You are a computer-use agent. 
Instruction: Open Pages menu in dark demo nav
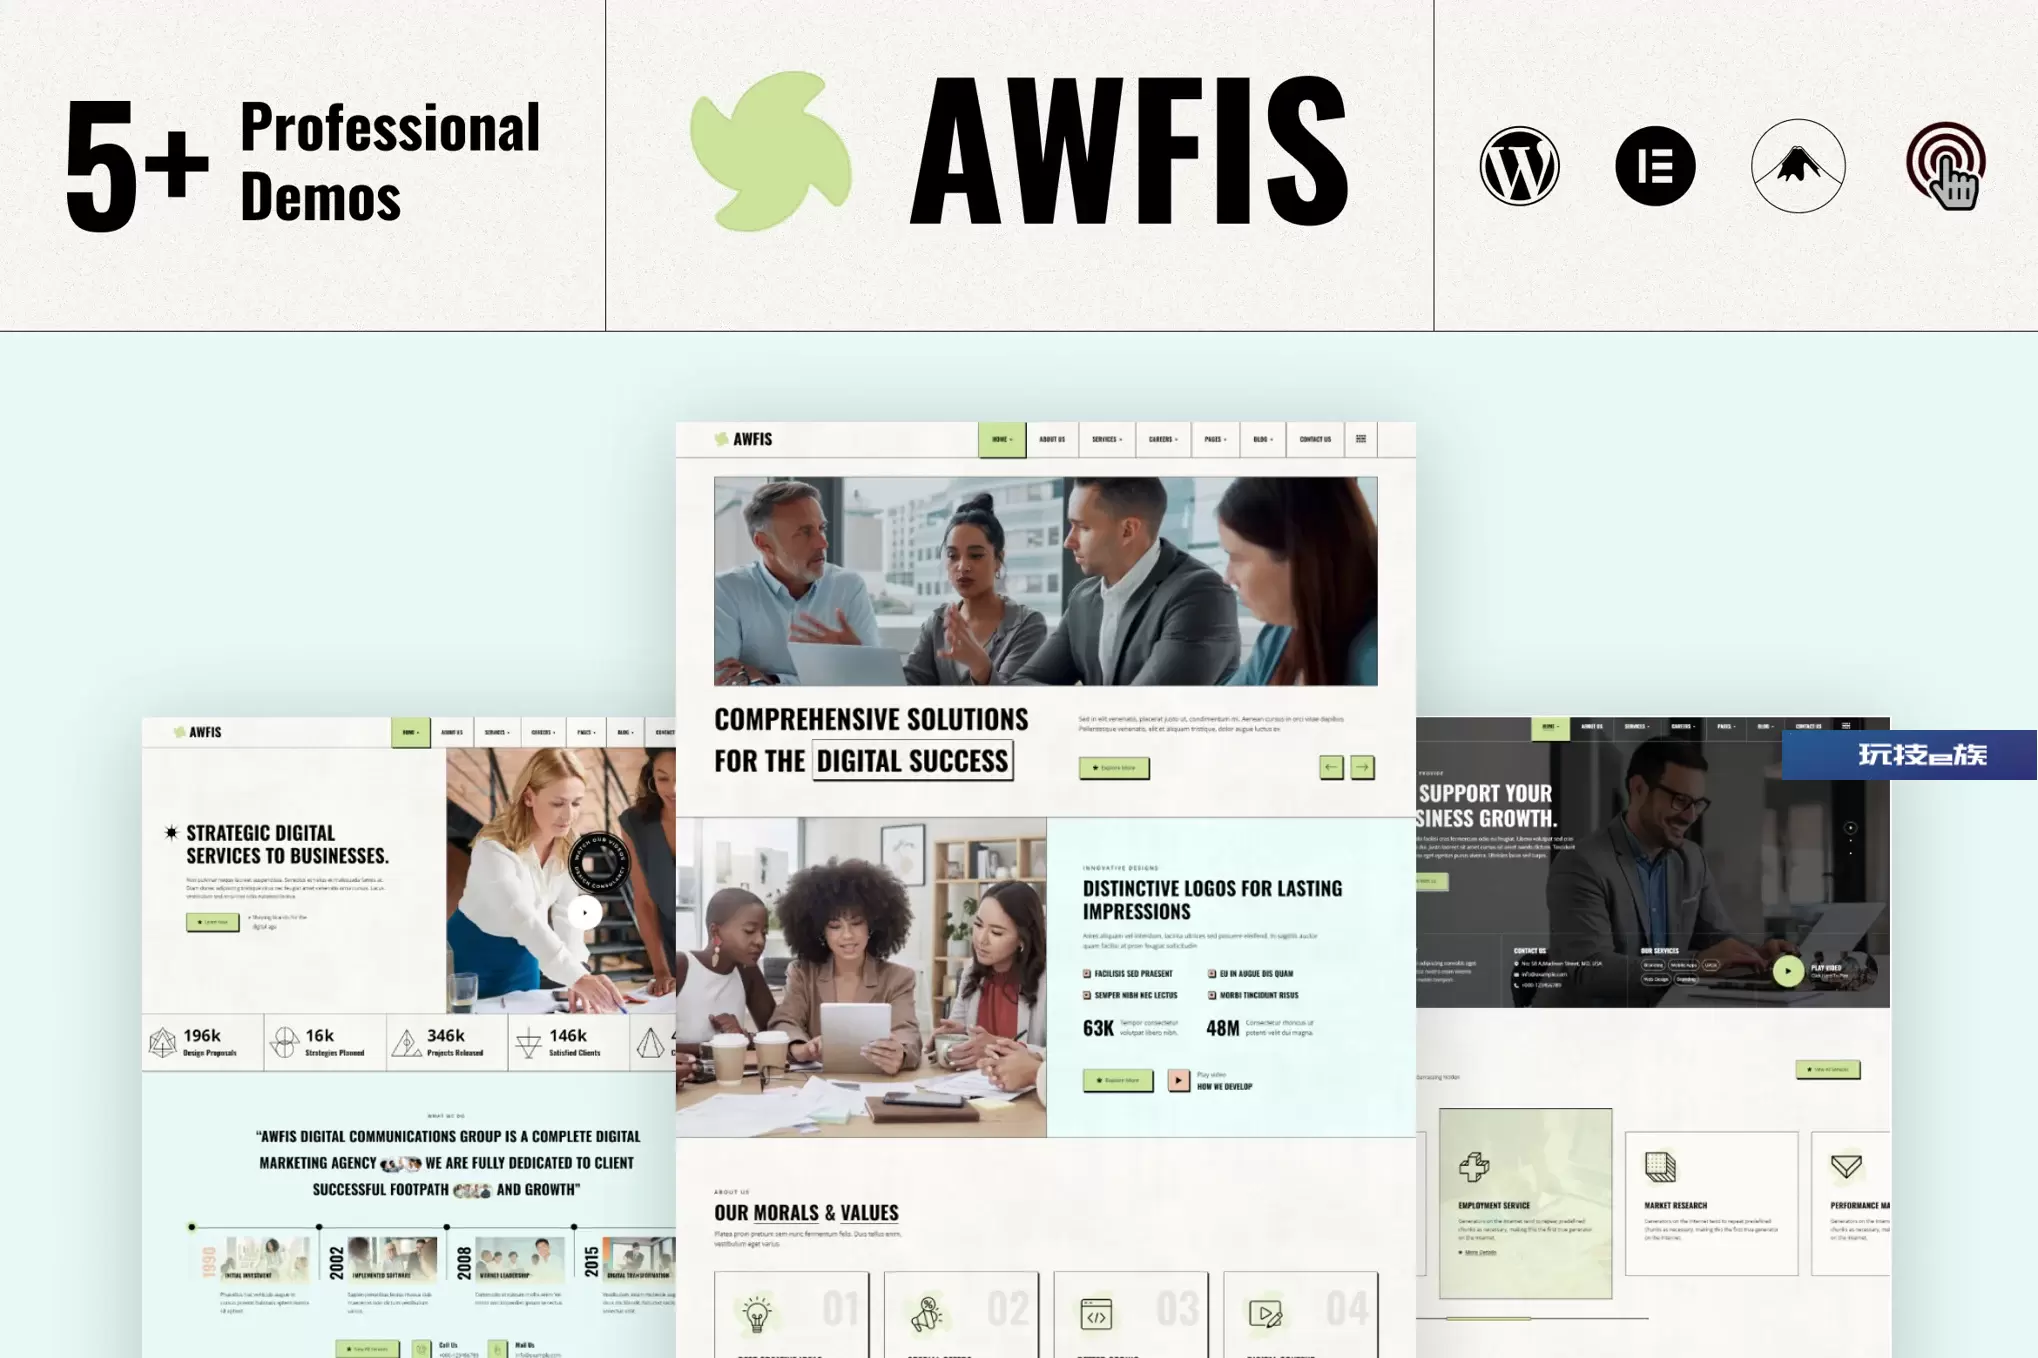click(1727, 726)
